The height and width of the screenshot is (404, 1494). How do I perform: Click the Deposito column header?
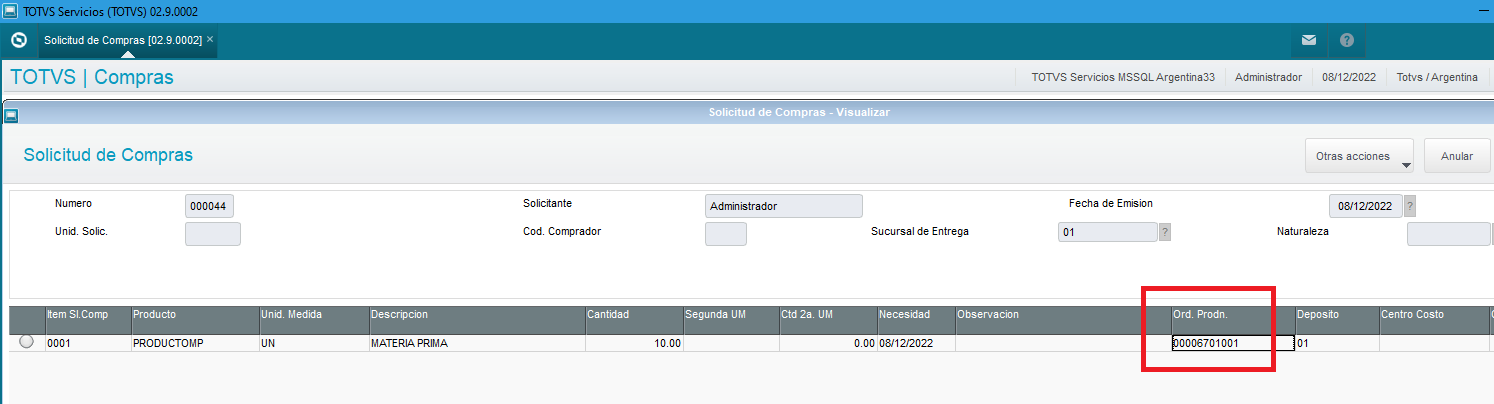(x=1337, y=320)
